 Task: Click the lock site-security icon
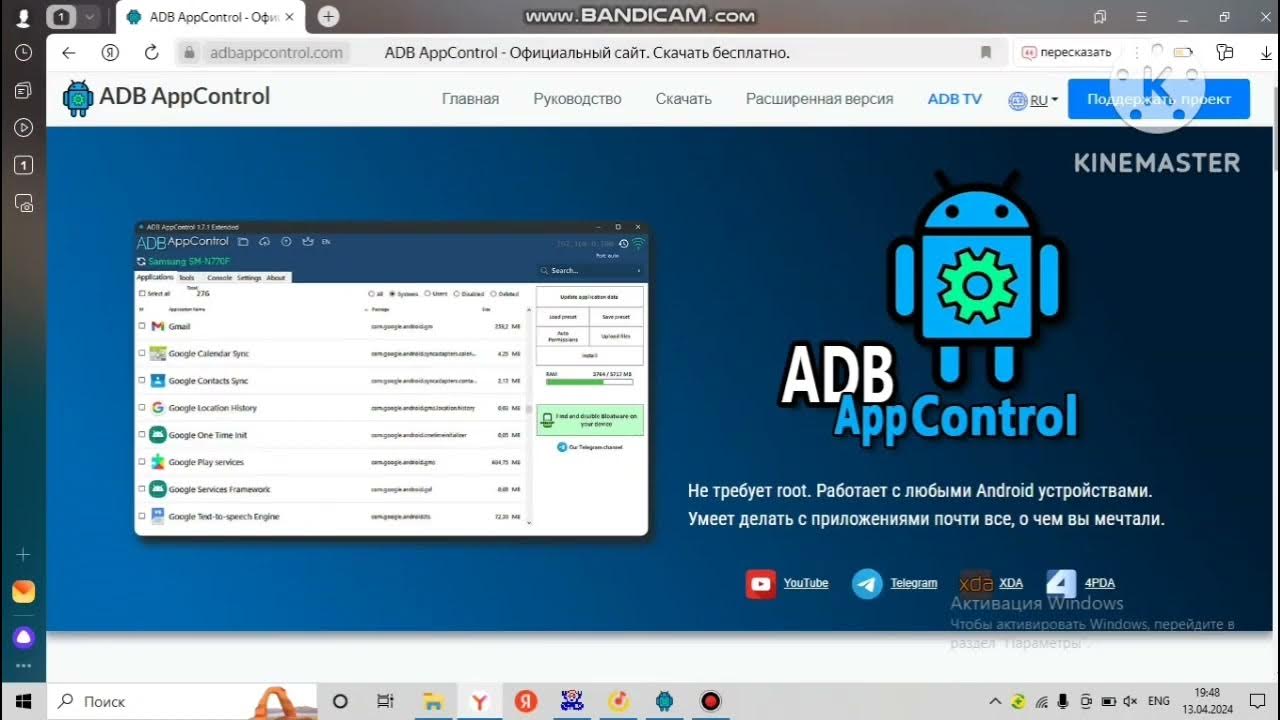[189, 53]
